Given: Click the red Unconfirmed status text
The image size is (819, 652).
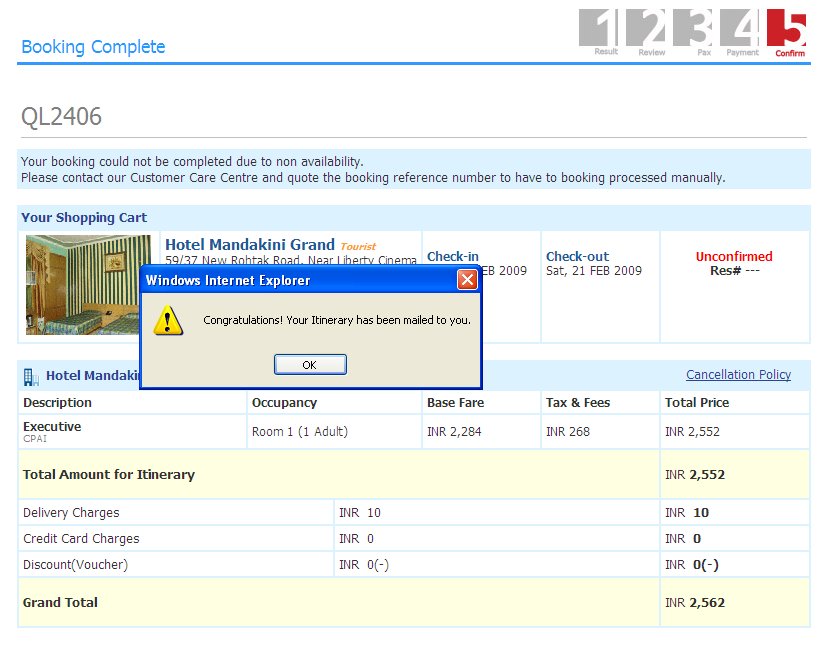Looking at the screenshot, I should pyautogui.click(x=734, y=256).
